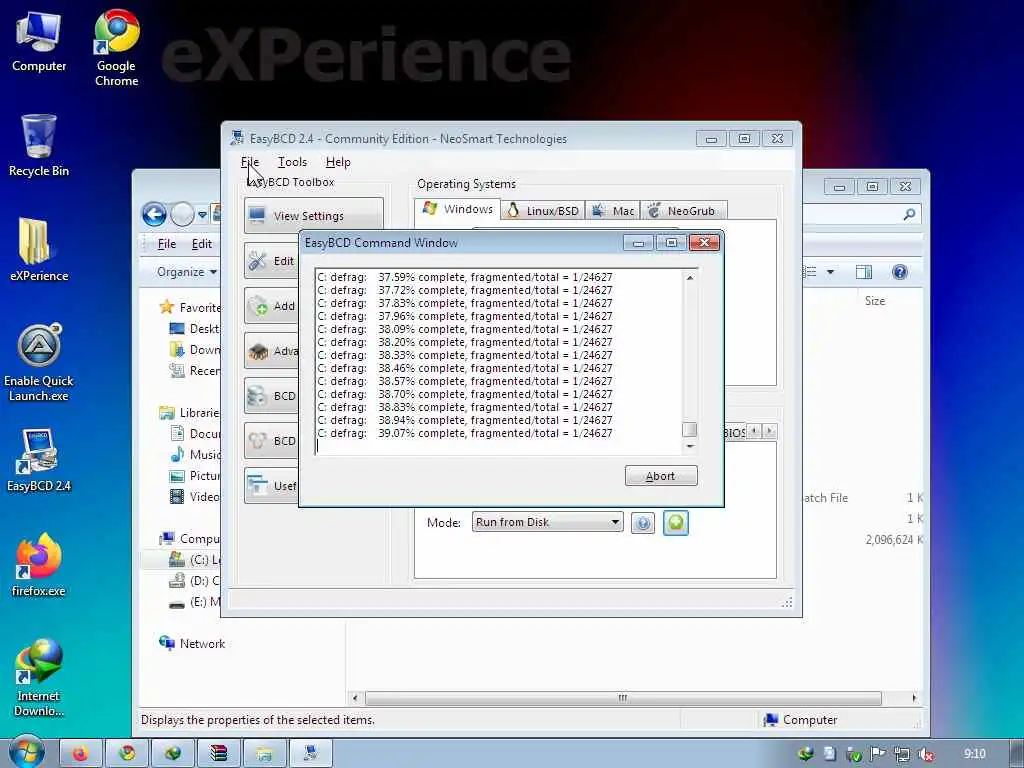Click the command output scroll up arrow
The width and height of the screenshot is (1024, 768).
point(690,278)
